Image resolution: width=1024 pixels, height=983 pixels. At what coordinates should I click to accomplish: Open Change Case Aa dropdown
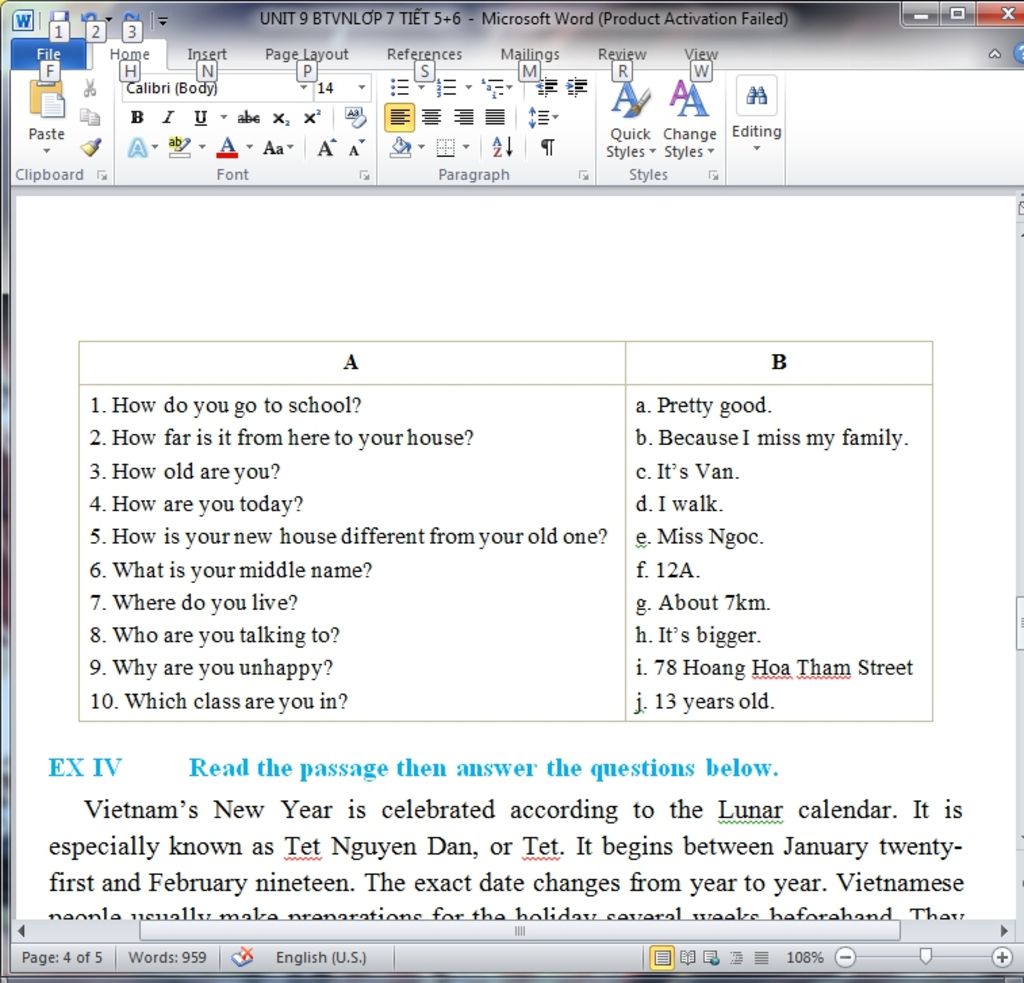tap(278, 148)
